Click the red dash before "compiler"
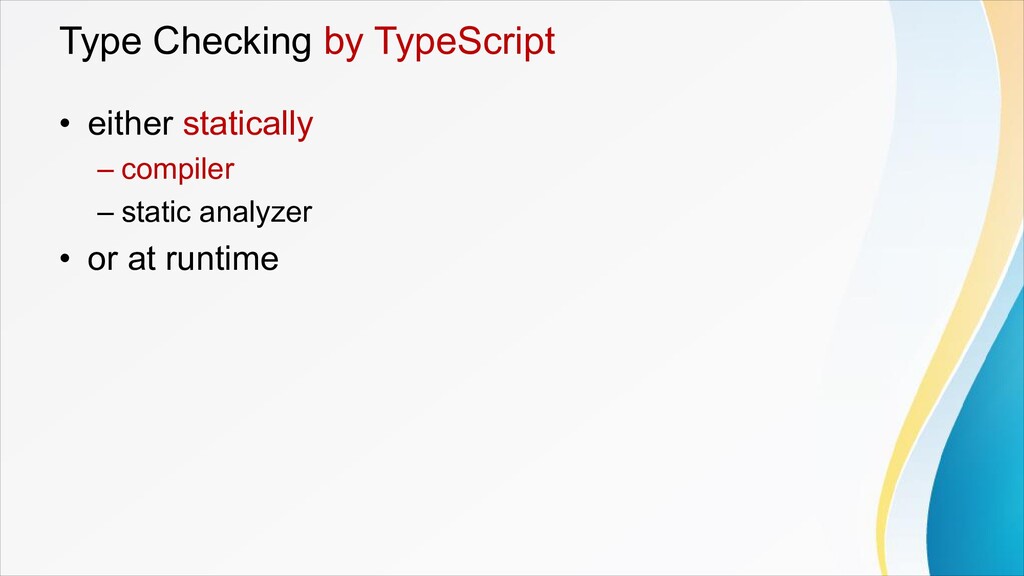The image size is (1024, 576). click(x=106, y=170)
